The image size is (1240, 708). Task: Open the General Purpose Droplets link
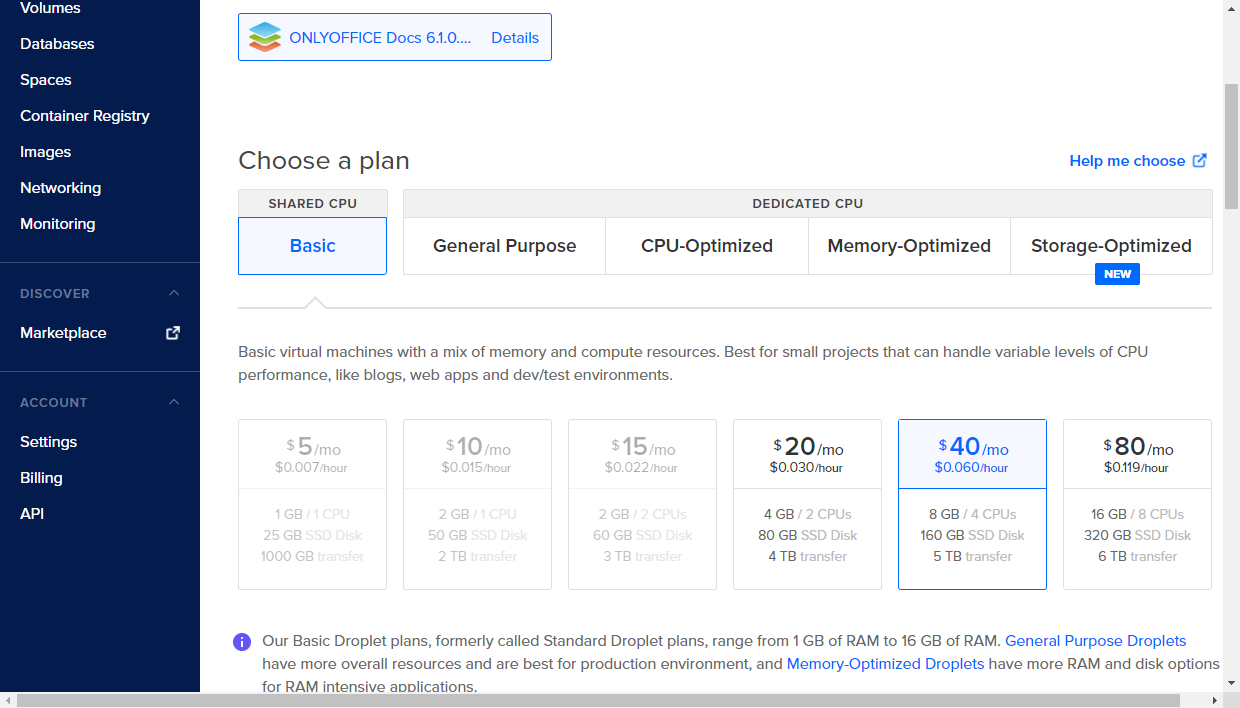point(1095,641)
